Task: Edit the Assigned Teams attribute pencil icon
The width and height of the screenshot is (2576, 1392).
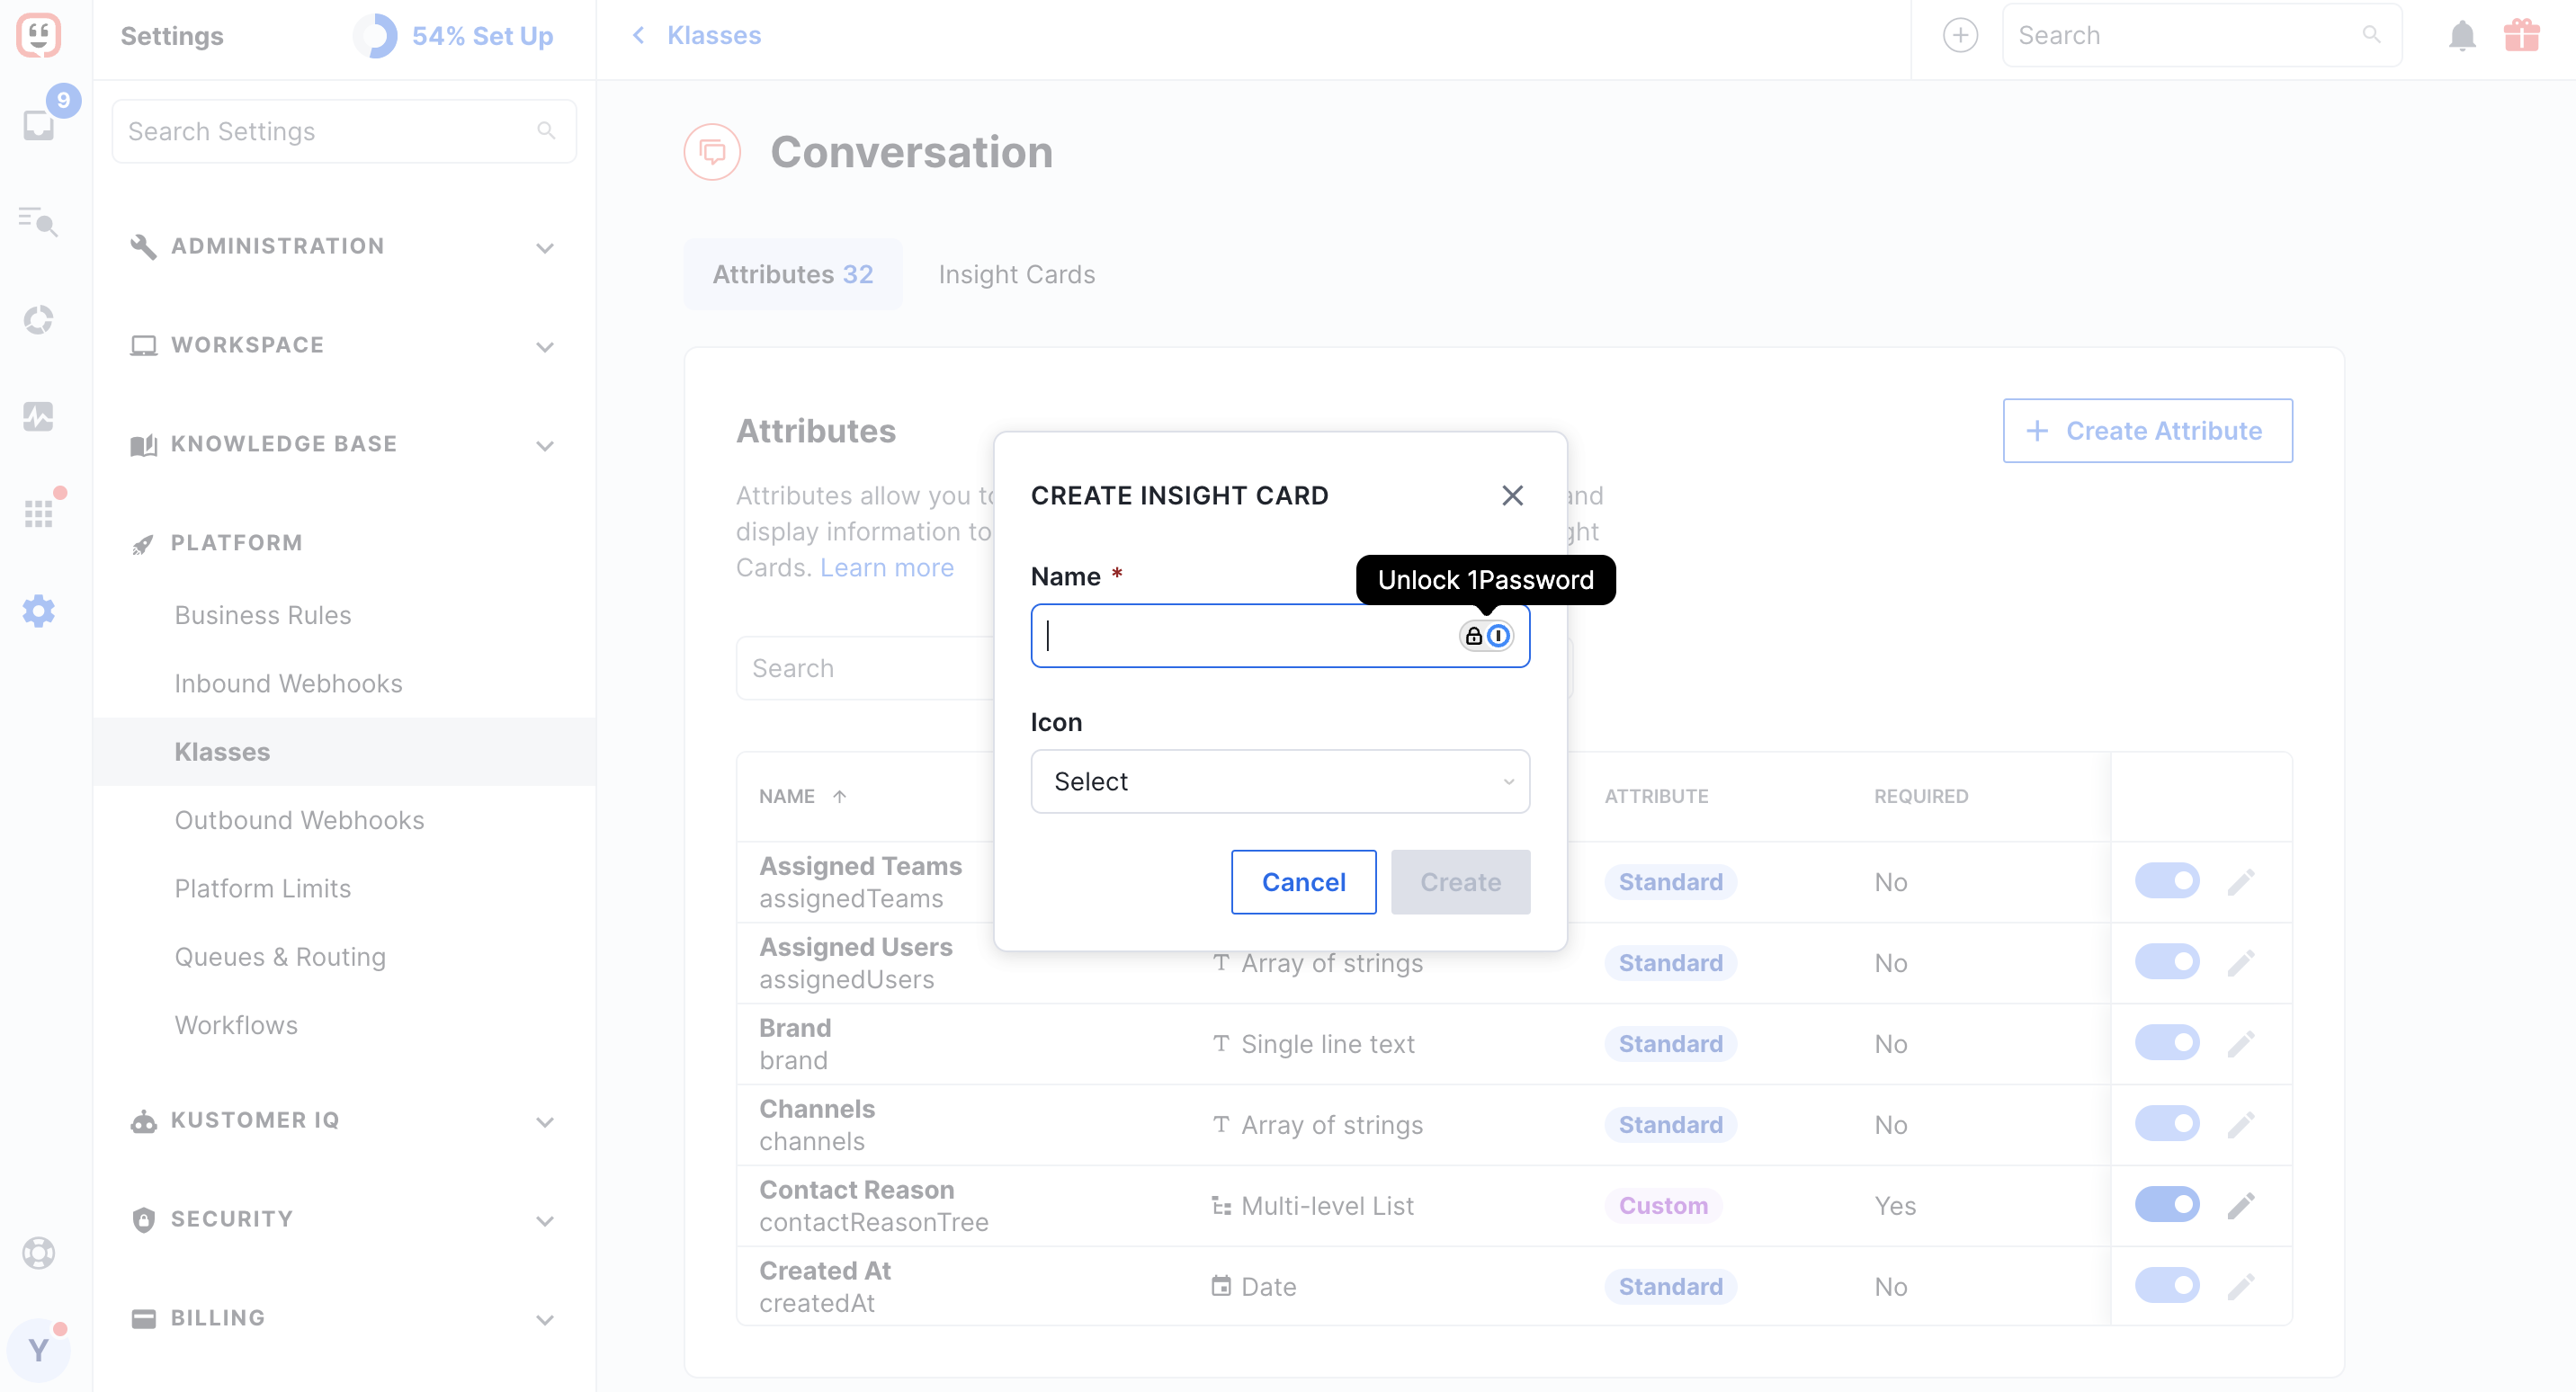Action: pyautogui.click(x=2241, y=882)
